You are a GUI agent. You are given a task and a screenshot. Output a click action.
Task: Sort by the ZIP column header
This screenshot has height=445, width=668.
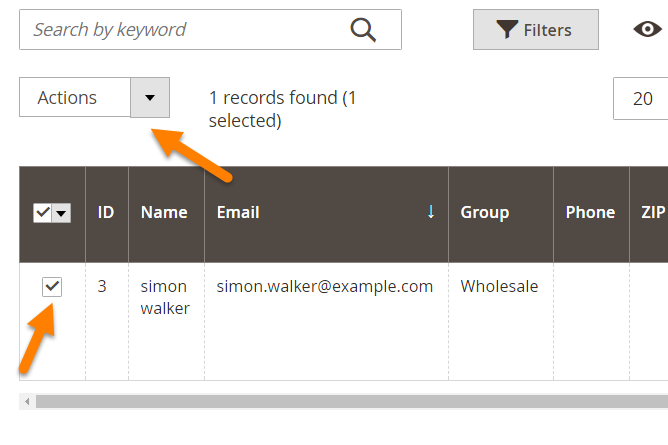pos(654,212)
